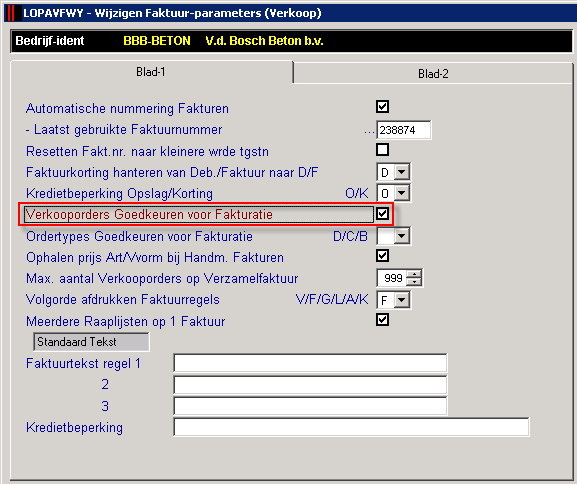Viewport: 577px width, 484px height.
Task: Focus the Faktuurtekst regel 2 field
Action: point(310,385)
